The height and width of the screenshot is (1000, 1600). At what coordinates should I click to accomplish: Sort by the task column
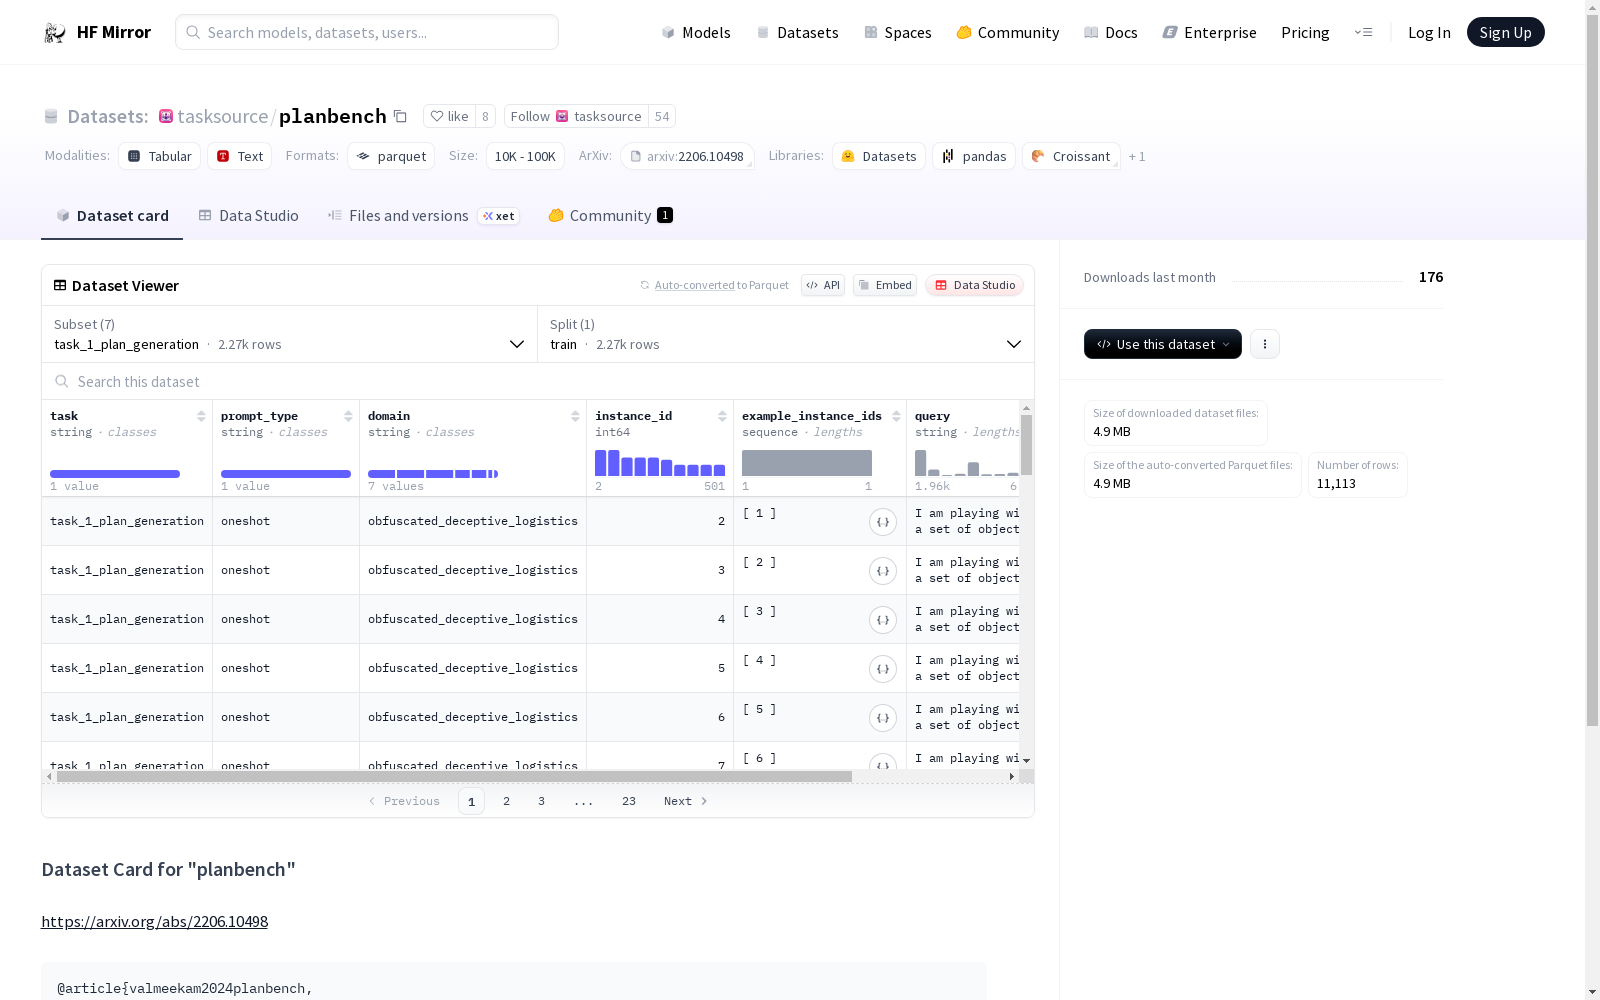(201, 416)
